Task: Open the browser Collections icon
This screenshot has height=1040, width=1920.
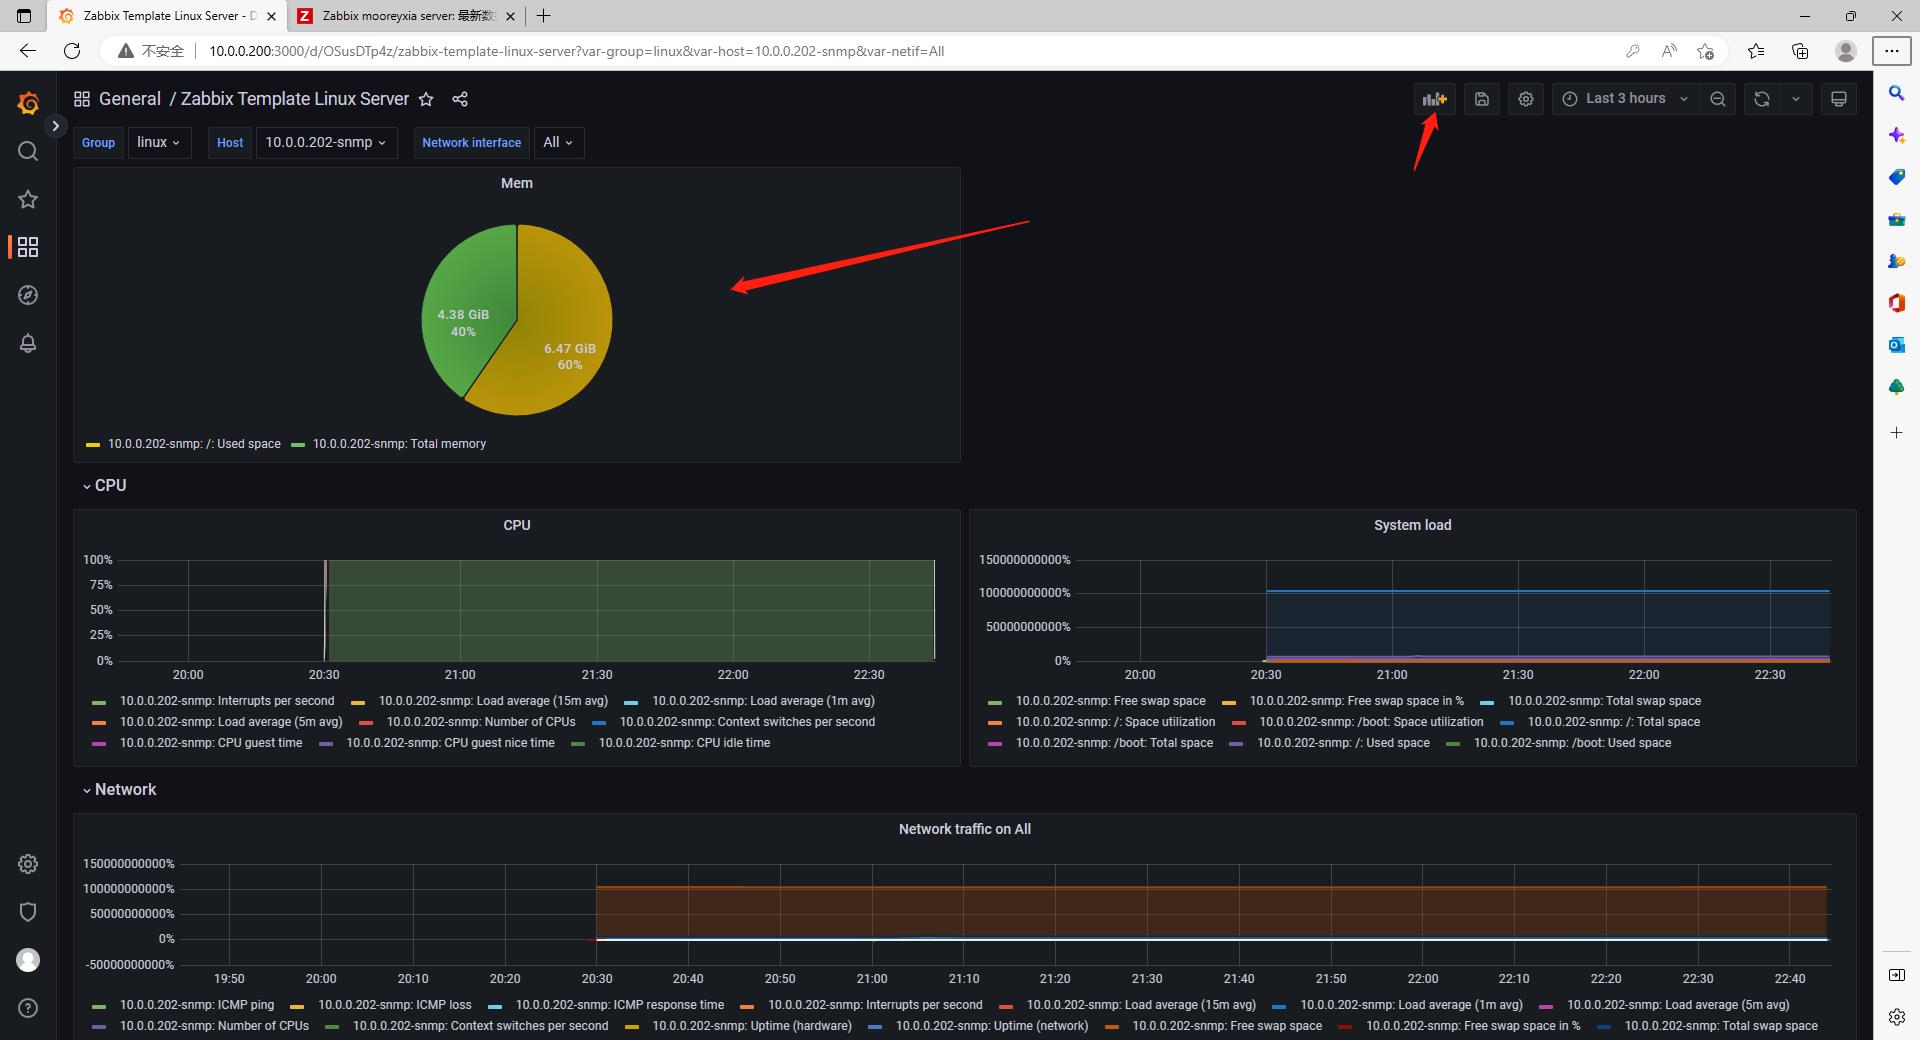Action: tap(1800, 51)
